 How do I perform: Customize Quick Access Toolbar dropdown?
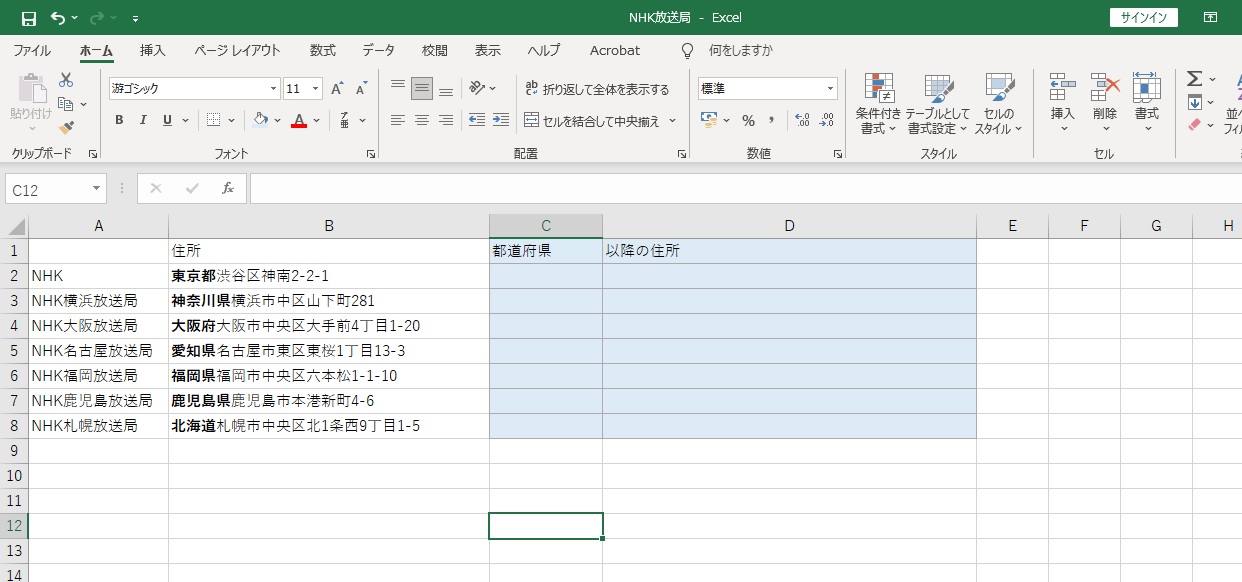tap(135, 18)
